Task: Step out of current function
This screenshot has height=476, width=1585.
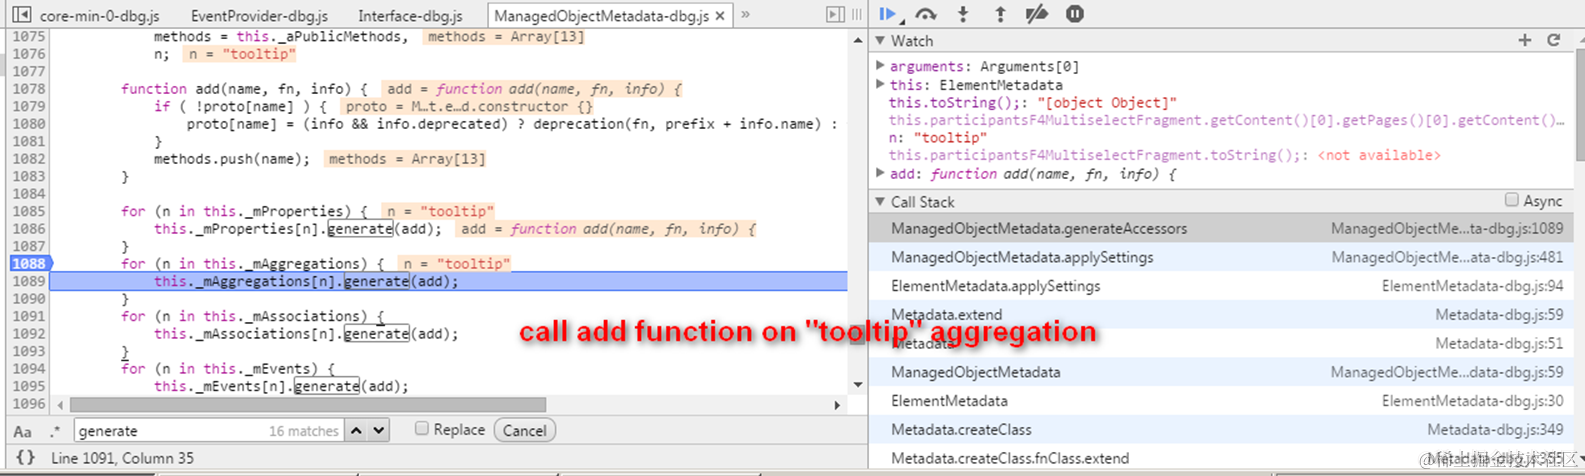Action: tap(1000, 14)
